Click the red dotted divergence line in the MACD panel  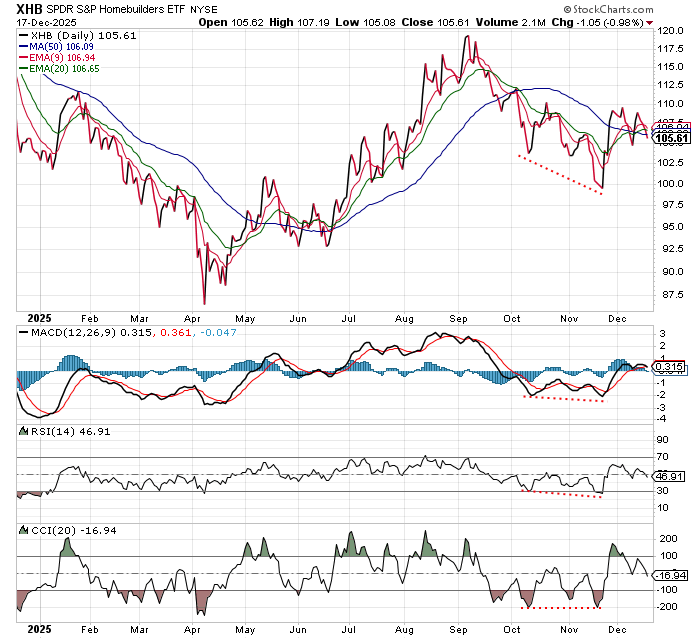(x=564, y=398)
